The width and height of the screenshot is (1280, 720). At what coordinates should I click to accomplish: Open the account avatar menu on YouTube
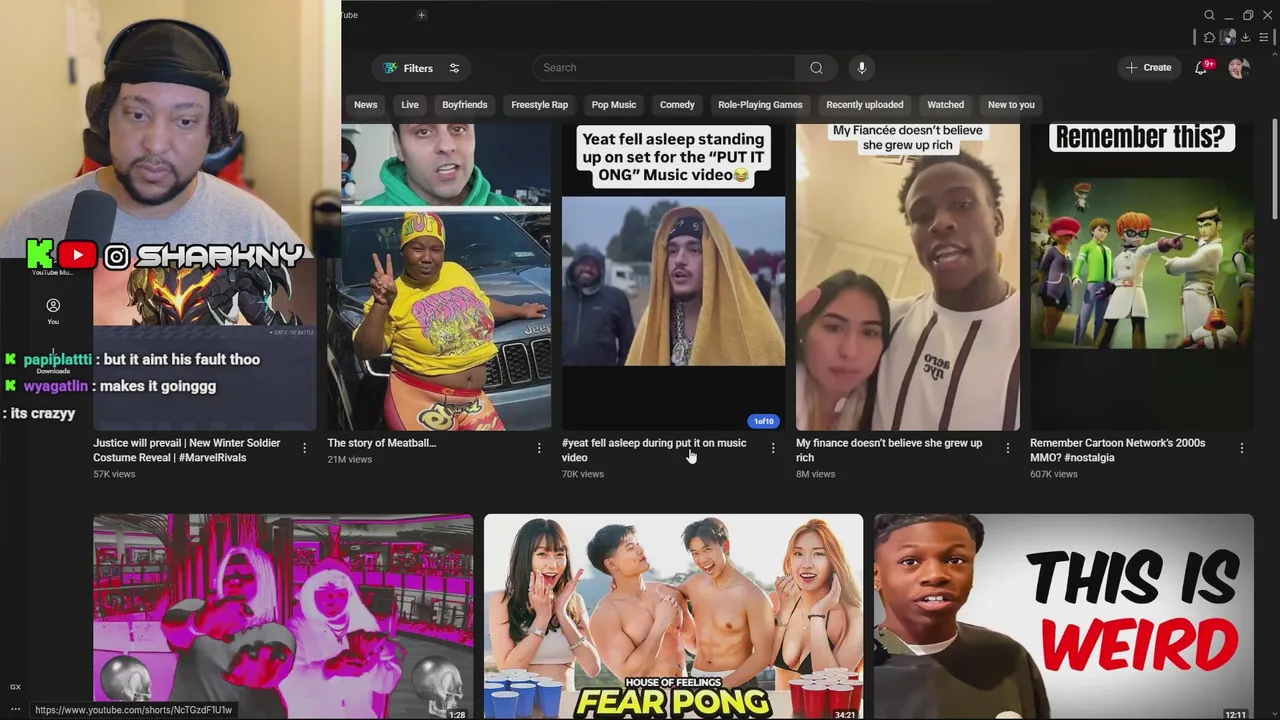coord(1238,68)
